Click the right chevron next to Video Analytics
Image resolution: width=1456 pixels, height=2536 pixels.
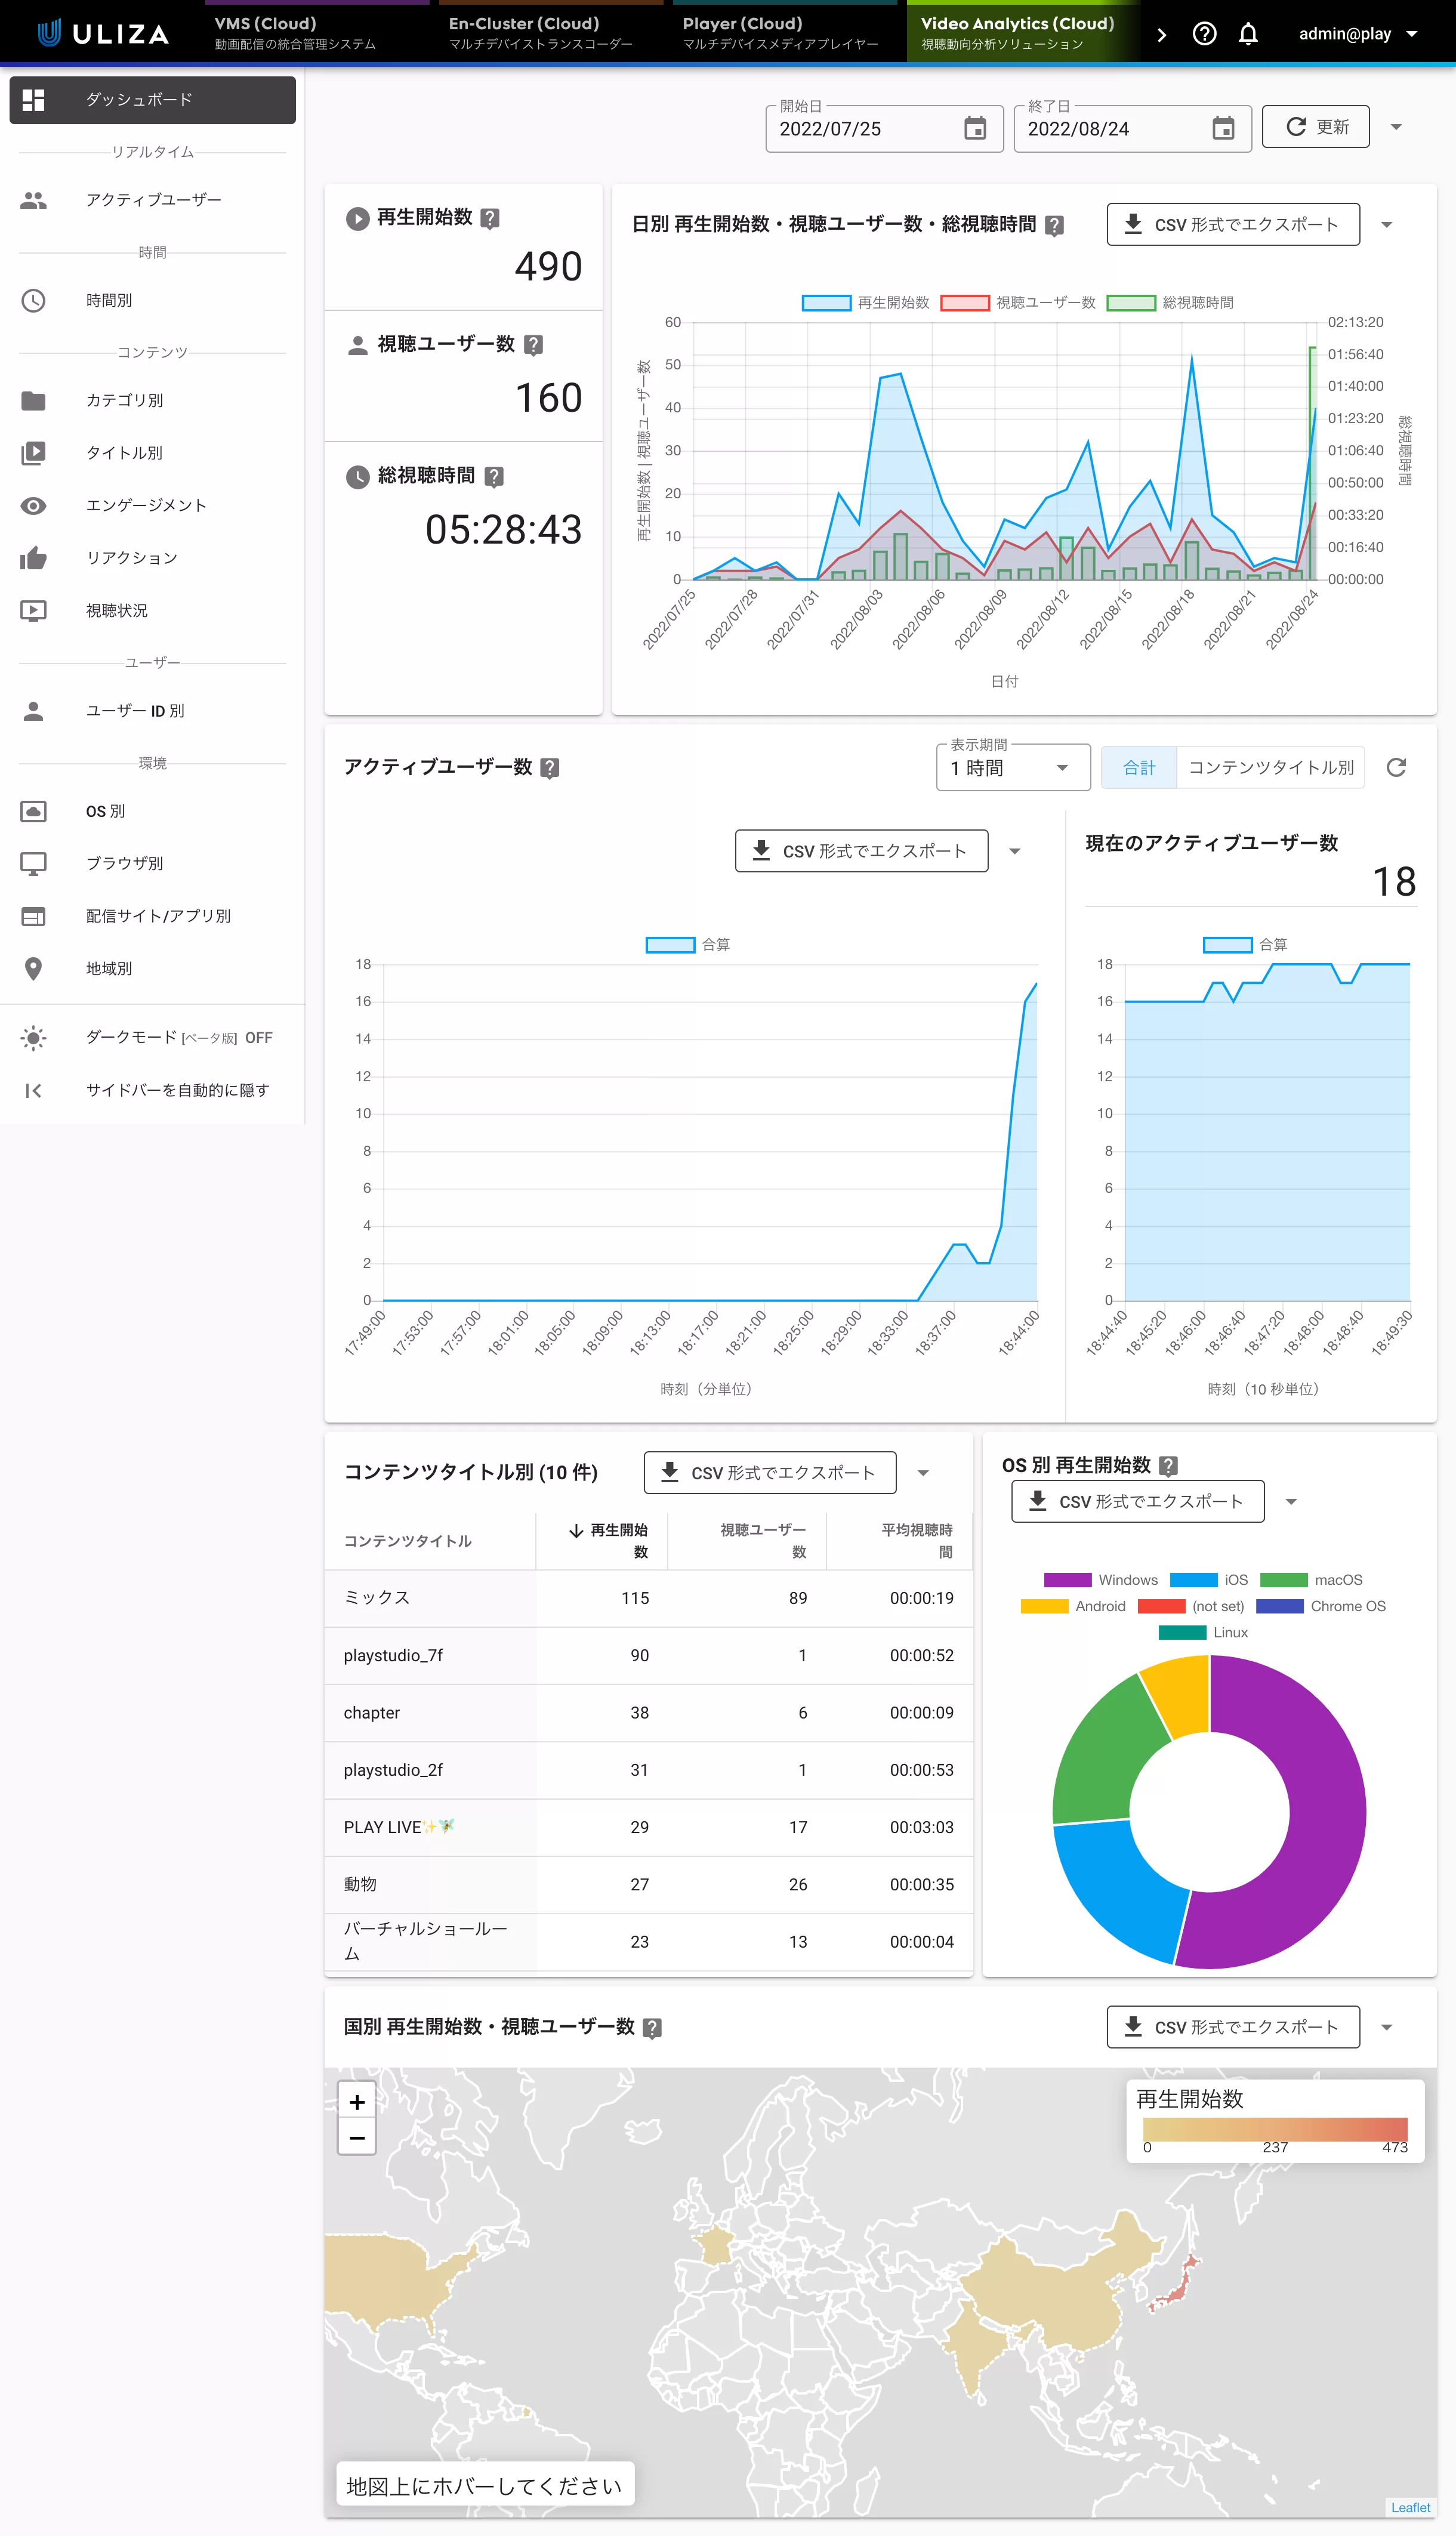(1161, 35)
